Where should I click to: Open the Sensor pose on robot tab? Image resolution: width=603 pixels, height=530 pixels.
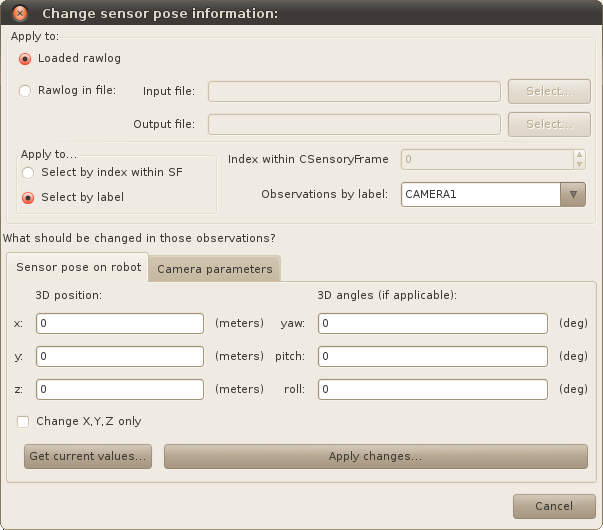click(77, 268)
